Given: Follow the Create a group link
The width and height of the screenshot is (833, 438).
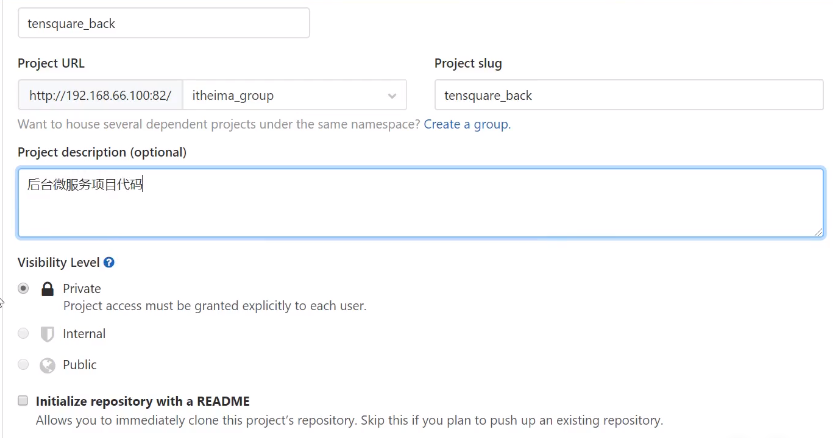Looking at the screenshot, I should click(x=467, y=124).
